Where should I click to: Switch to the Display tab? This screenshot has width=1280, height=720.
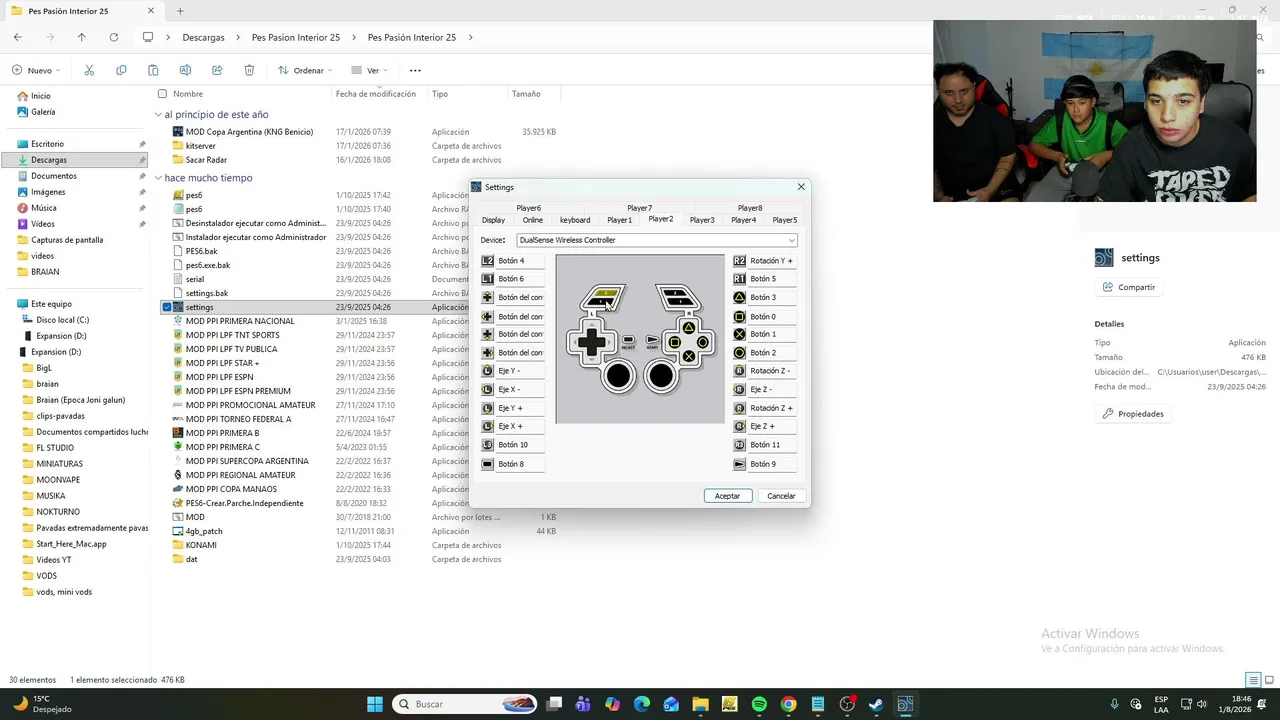[x=493, y=220]
